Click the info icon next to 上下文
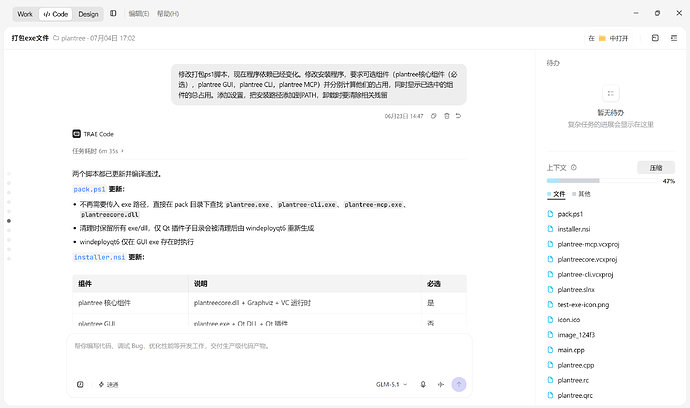Viewport: 690px width, 408px height. pos(573,168)
